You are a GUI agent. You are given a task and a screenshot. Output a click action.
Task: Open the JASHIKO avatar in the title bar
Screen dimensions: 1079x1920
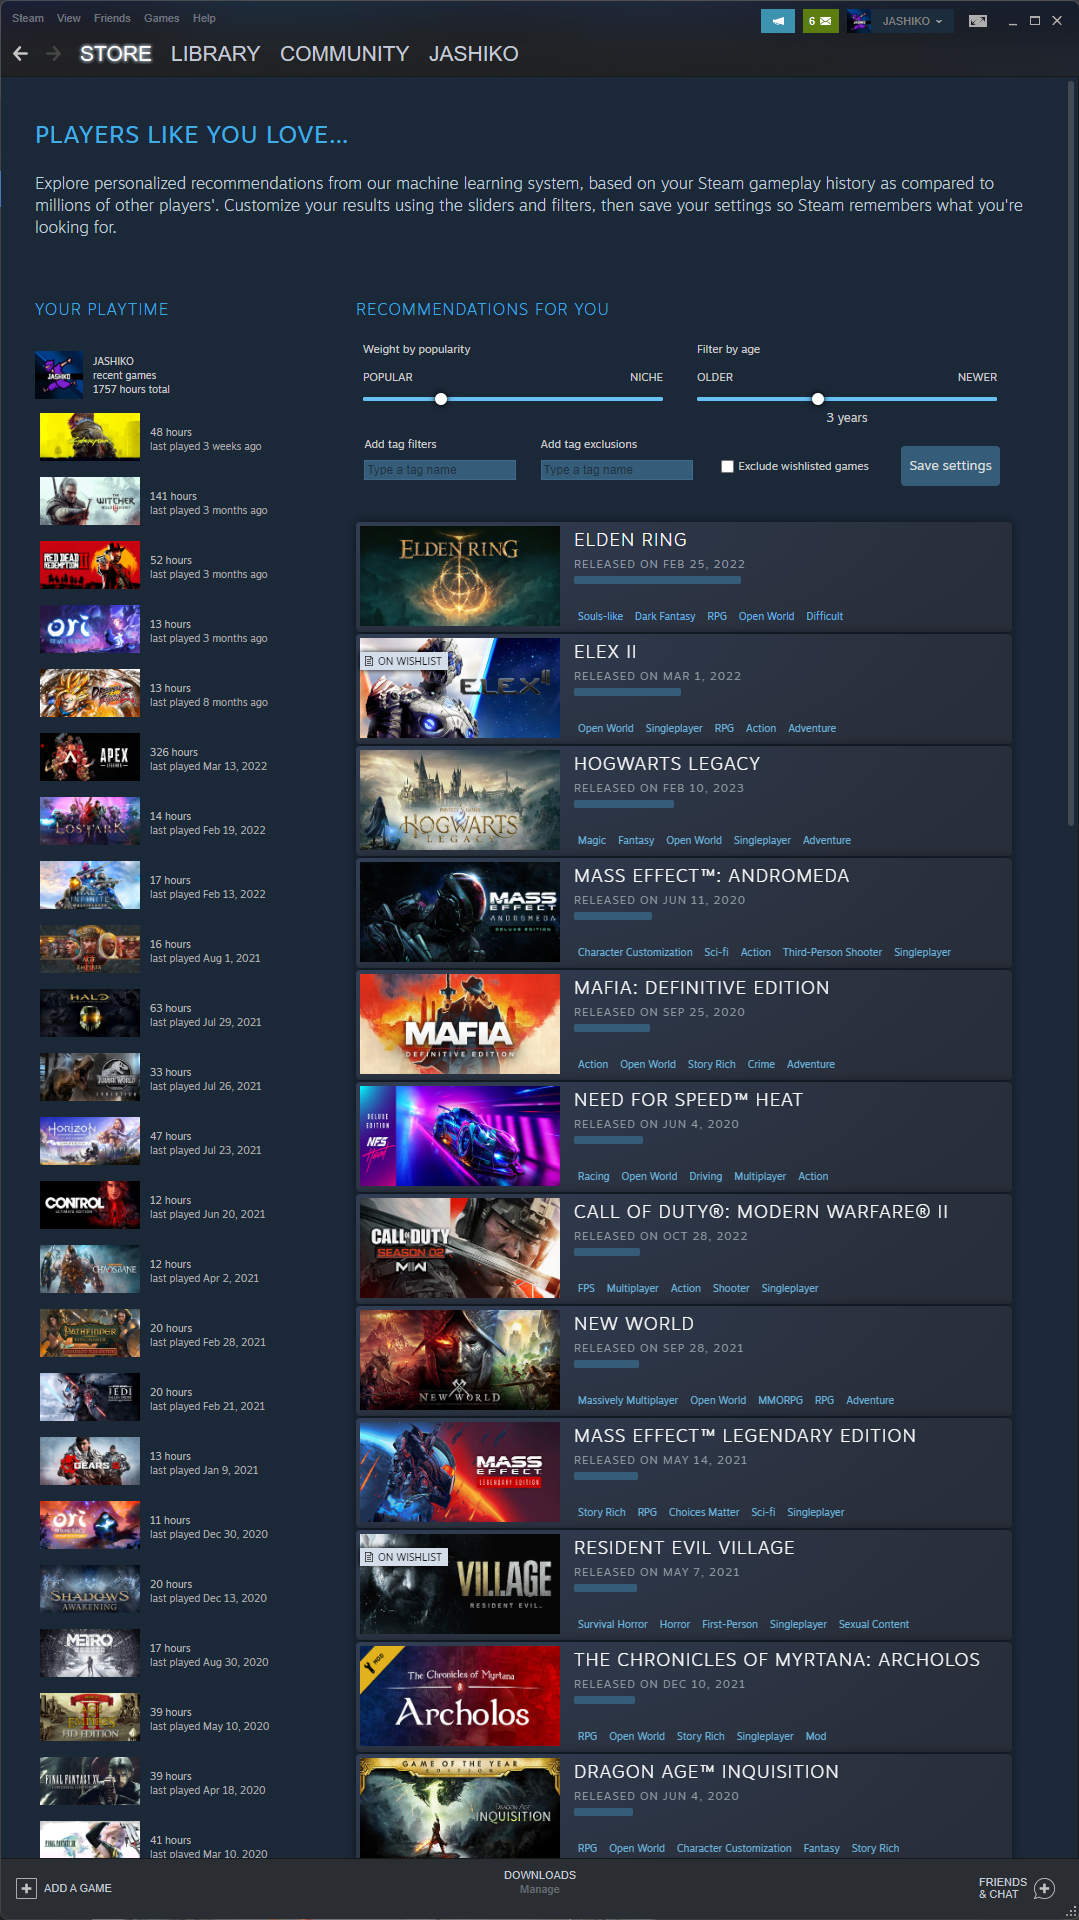(859, 21)
